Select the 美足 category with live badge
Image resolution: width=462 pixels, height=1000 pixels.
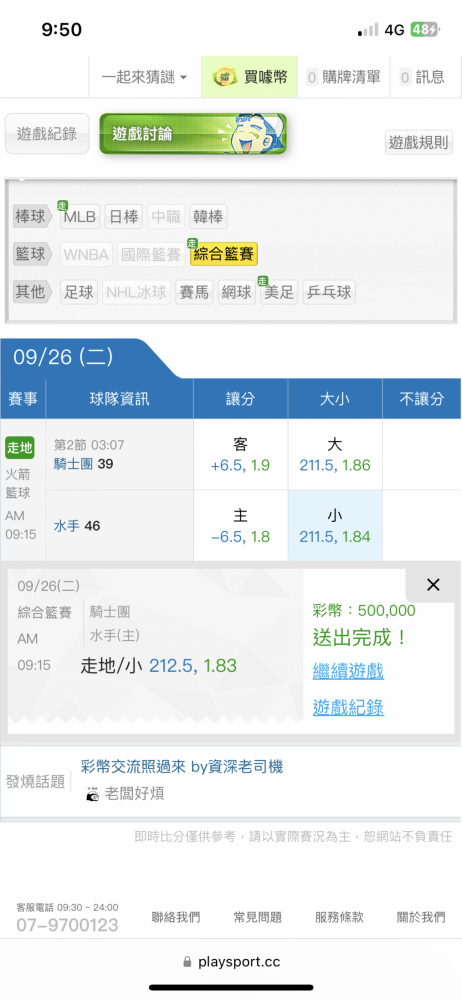coord(279,292)
